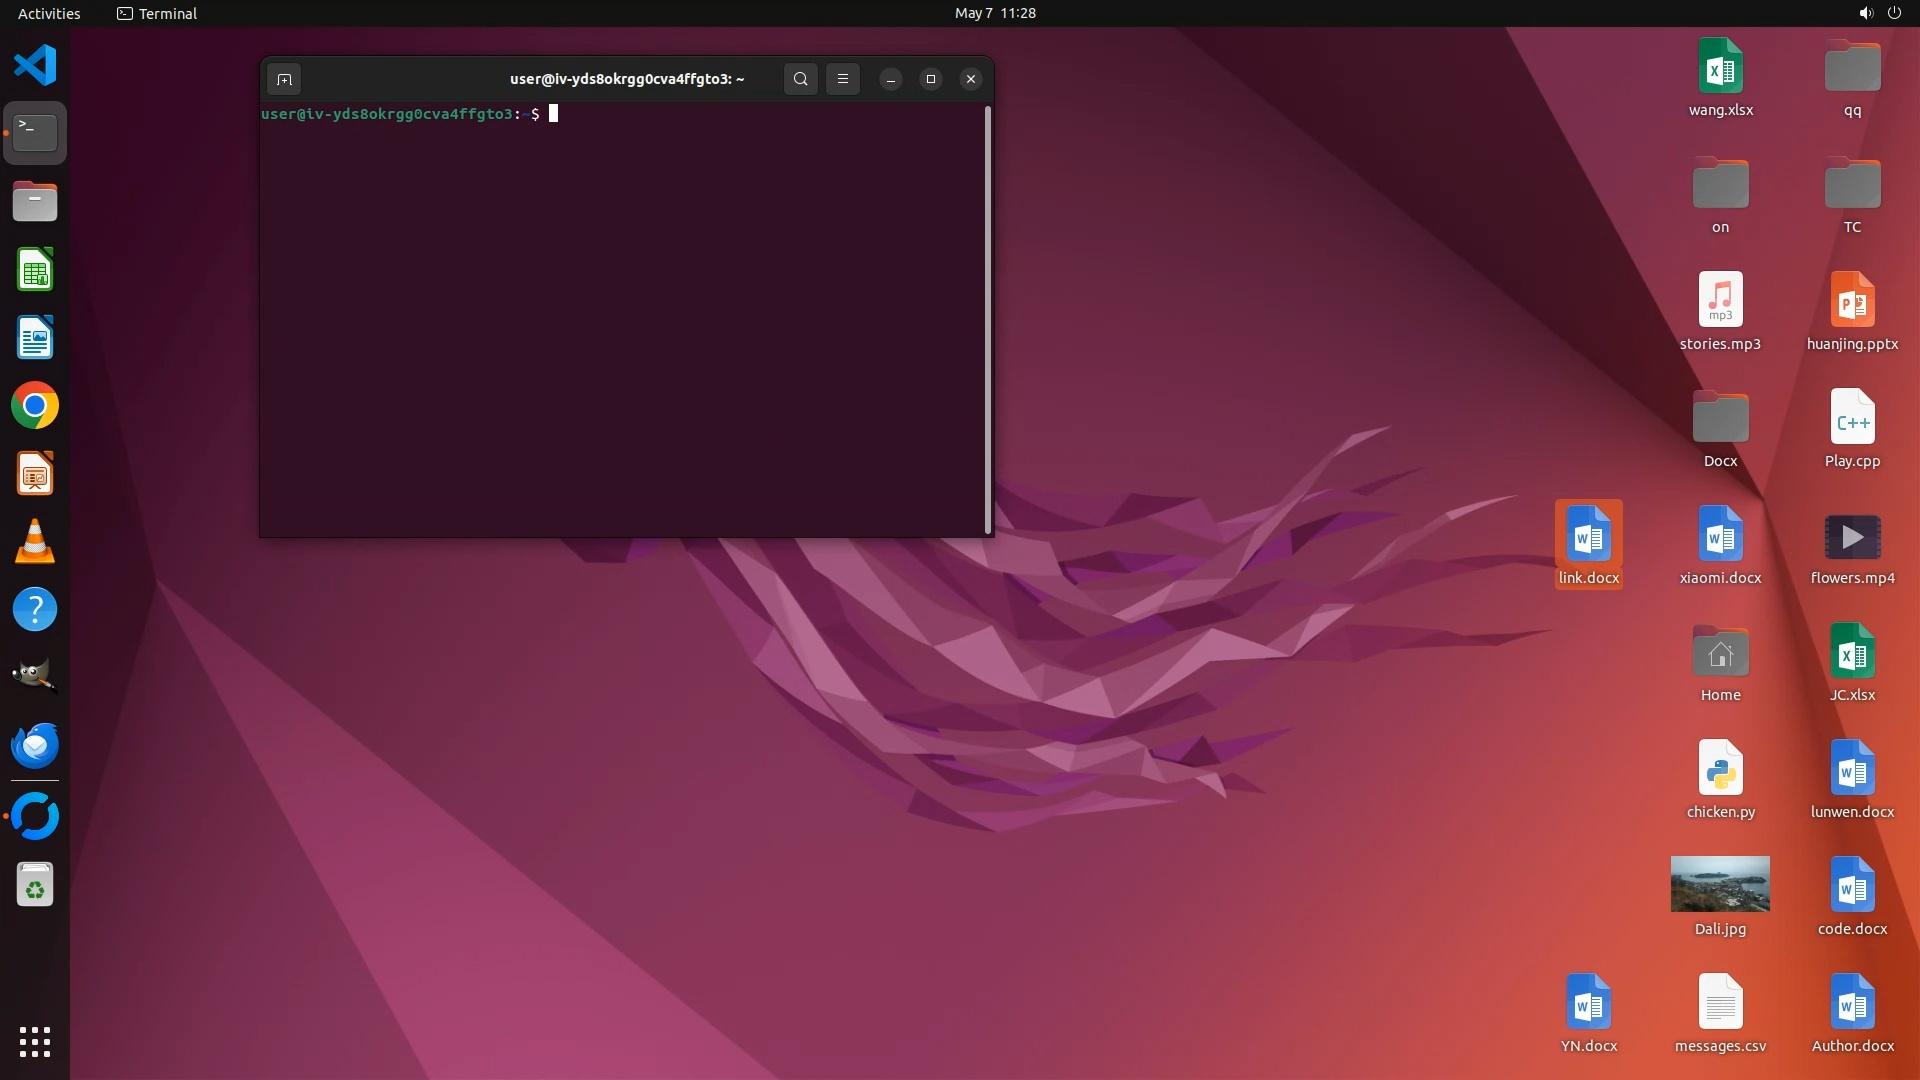Click Activities in top bar
Image resolution: width=1920 pixels, height=1080 pixels.
click(x=49, y=13)
